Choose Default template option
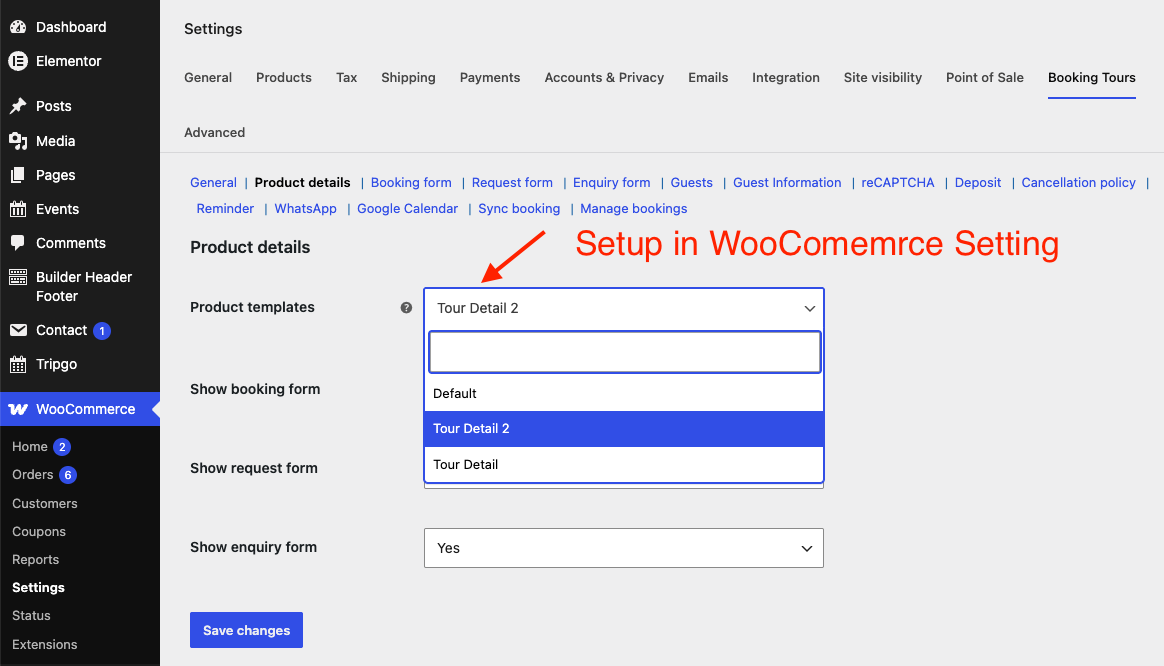 tap(624, 394)
